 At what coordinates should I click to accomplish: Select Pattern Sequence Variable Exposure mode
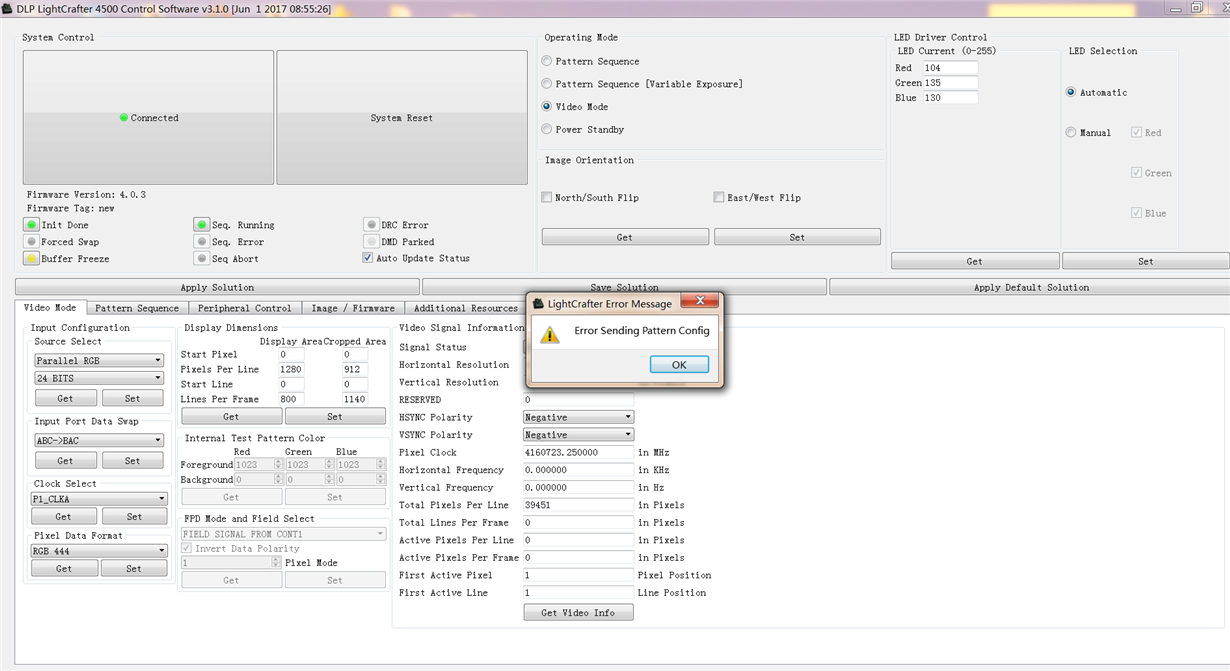point(547,84)
